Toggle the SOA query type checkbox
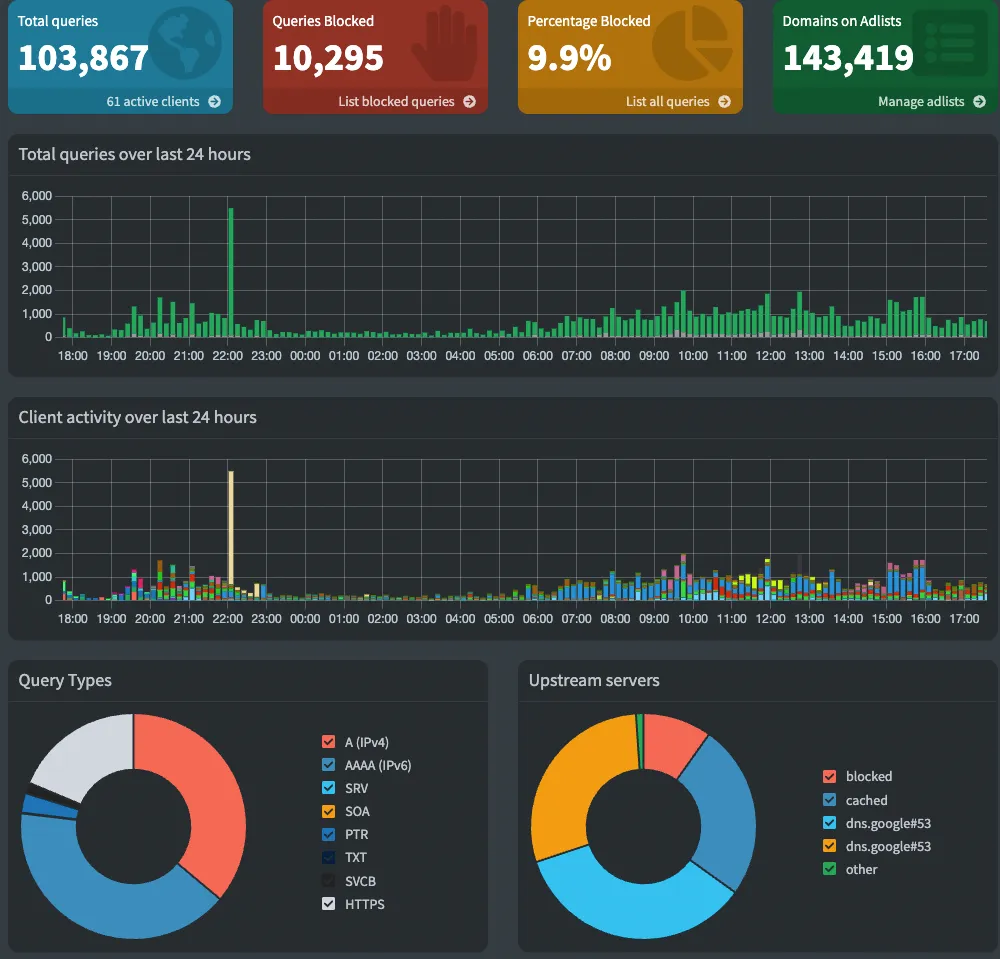 (x=328, y=811)
